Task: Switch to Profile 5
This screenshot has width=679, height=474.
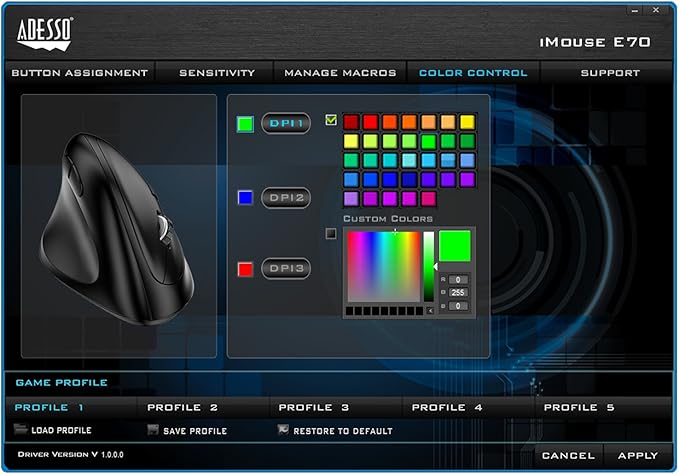Action: 579,408
